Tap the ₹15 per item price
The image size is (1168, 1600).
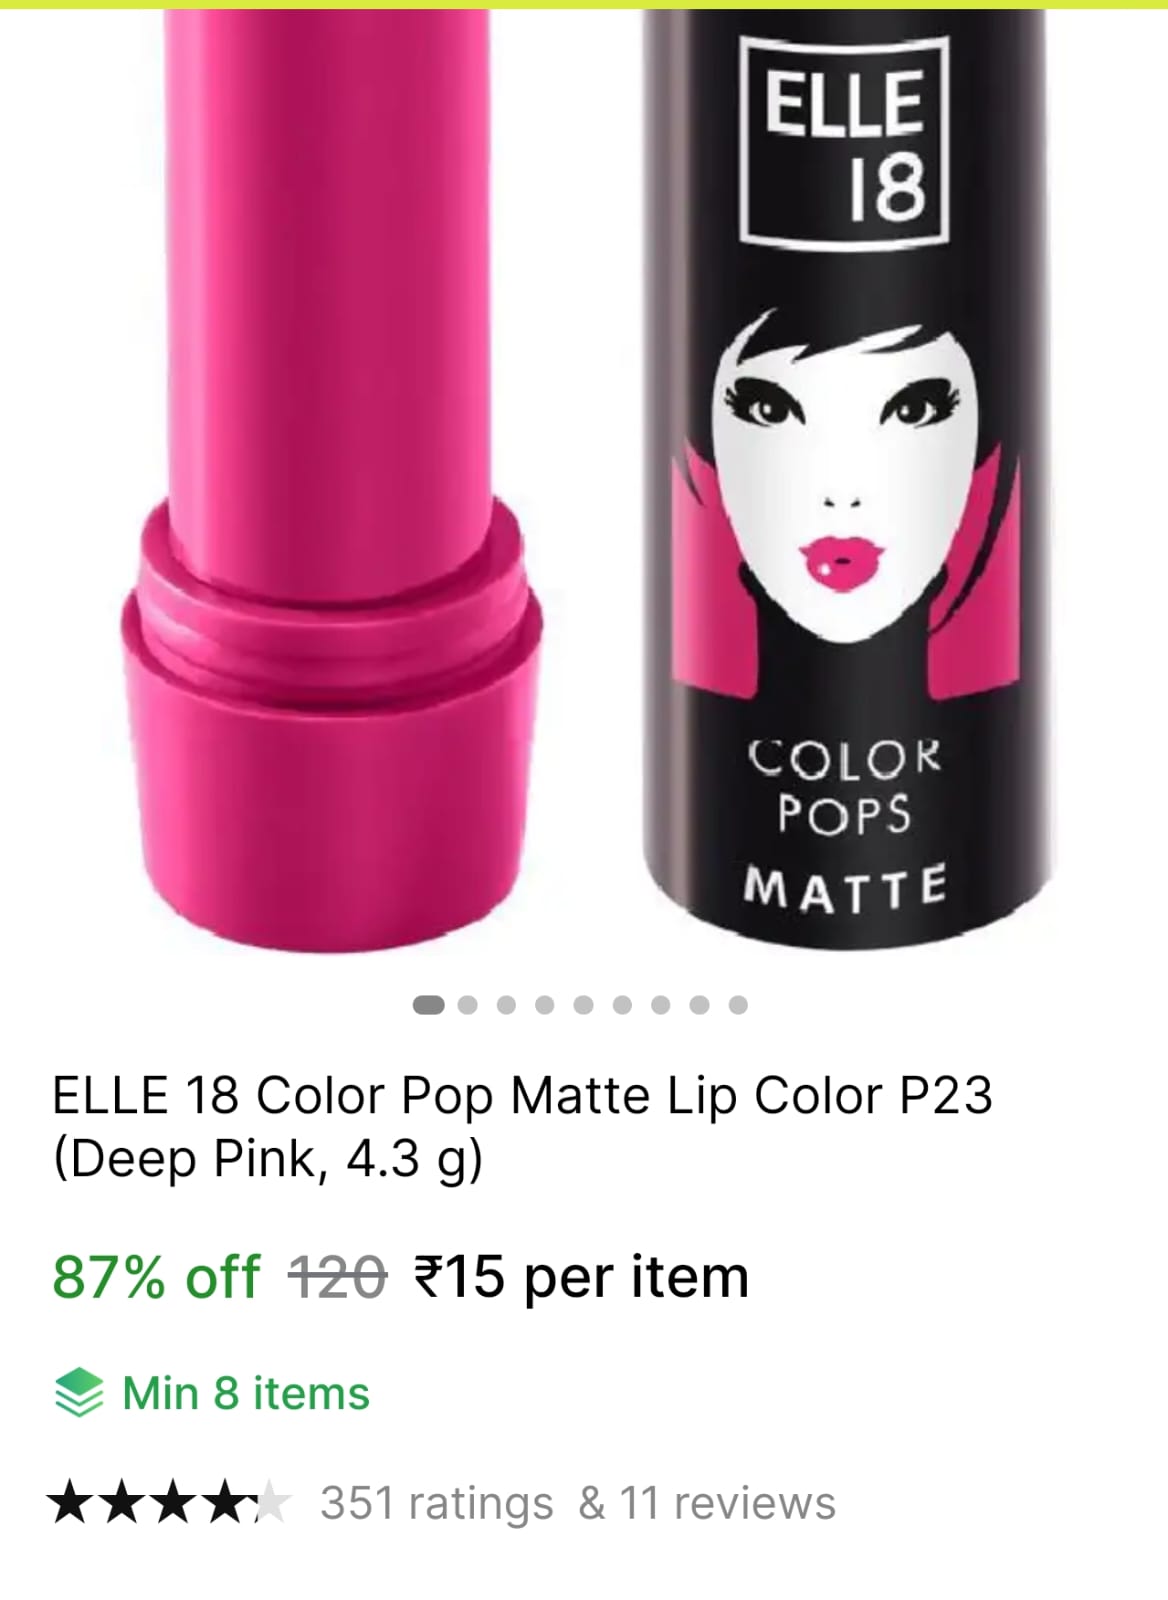pyautogui.click(x=581, y=1277)
